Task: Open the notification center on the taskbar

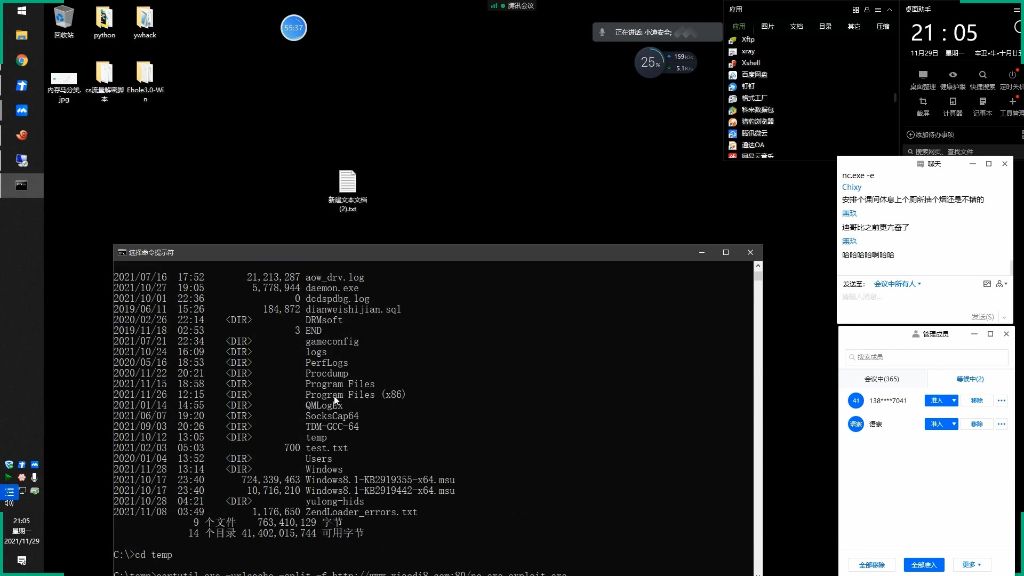Action: (x=22, y=560)
